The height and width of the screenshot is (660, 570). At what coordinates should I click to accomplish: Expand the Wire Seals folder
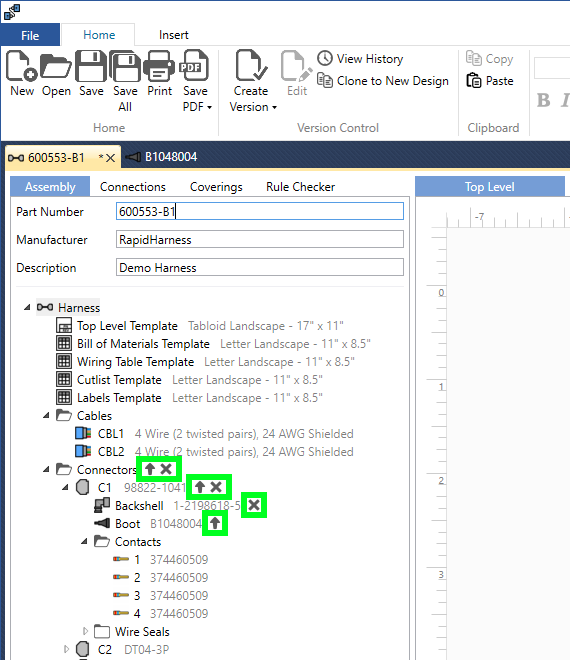pyautogui.click(x=85, y=631)
